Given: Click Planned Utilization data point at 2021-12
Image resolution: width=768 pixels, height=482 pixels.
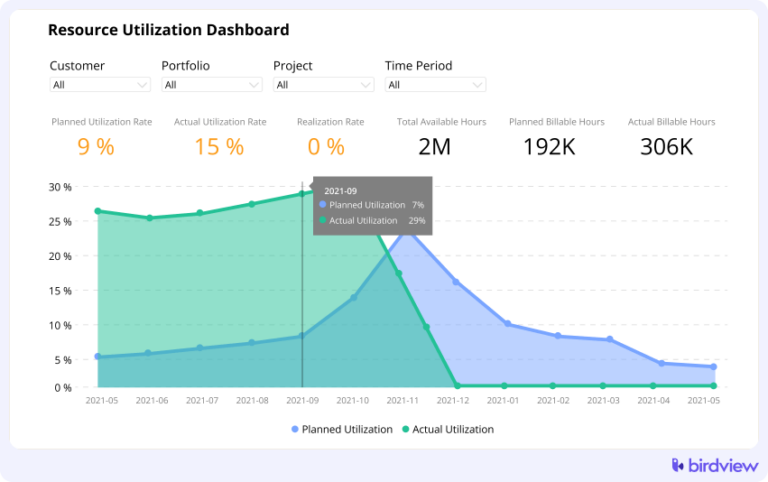Looking at the screenshot, I should point(456,282).
